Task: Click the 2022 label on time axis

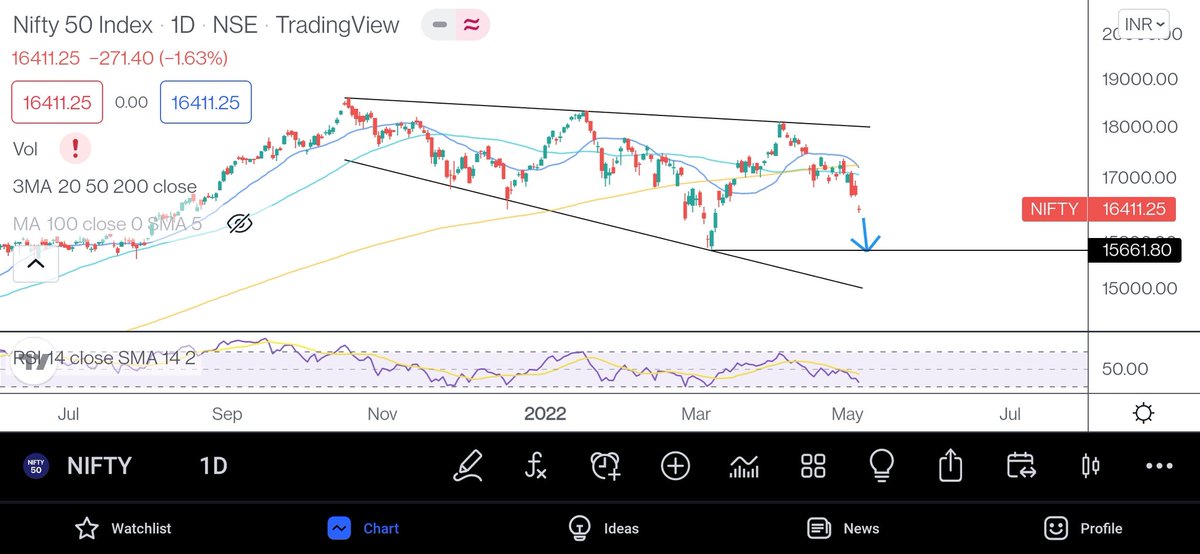Action: click(x=545, y=414)
